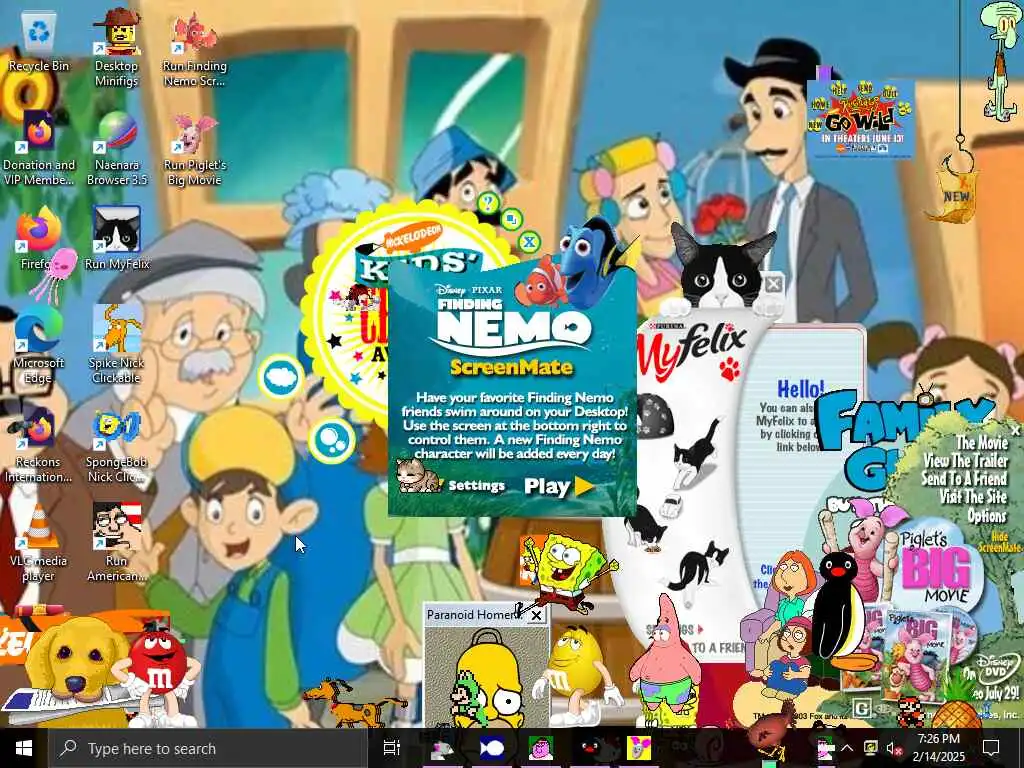Open Run Piglet's Big Movie shortcut
The width and height of the screenshot is (1024, 768).
(195, 149)
